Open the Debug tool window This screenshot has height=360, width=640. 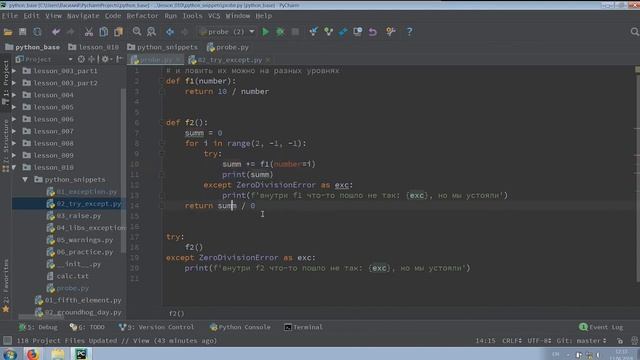pyautogui.click(x=39, y=327)
